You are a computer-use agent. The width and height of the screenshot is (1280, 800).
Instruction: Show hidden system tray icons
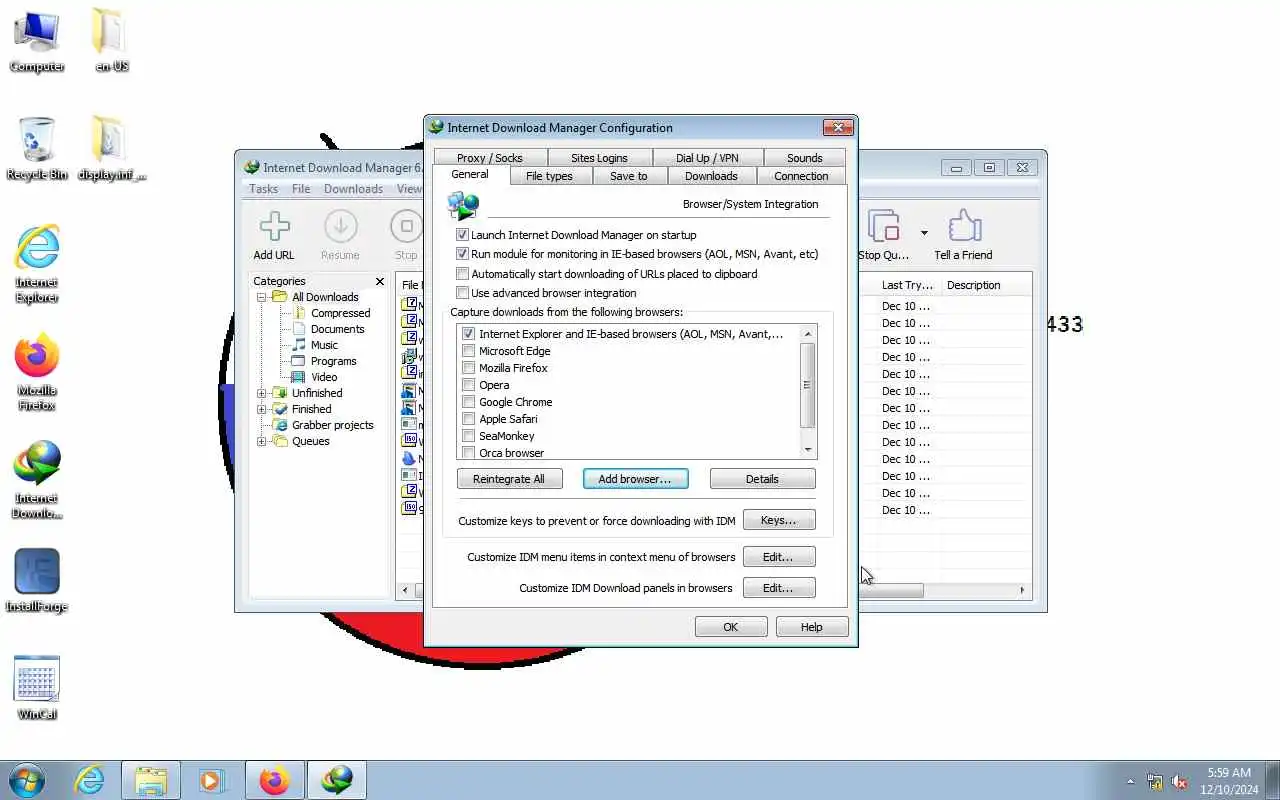(1131, 782)
